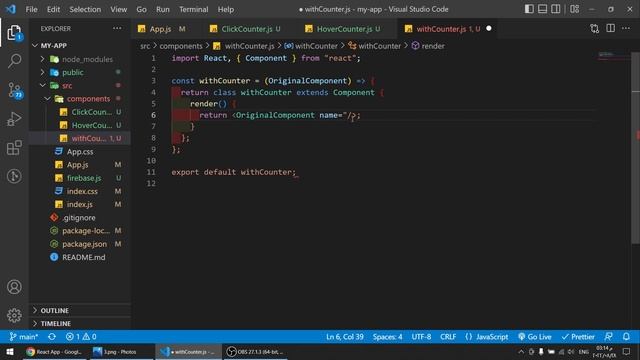Viewport: 640px width, 360px height.
Task: Open the Source Control view icon
Action: (x=15, y=90)
